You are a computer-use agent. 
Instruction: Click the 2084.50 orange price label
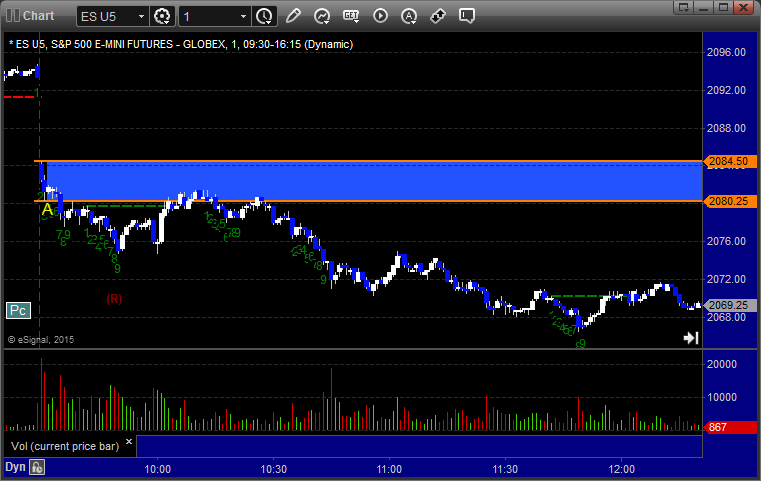pos(727,161)
